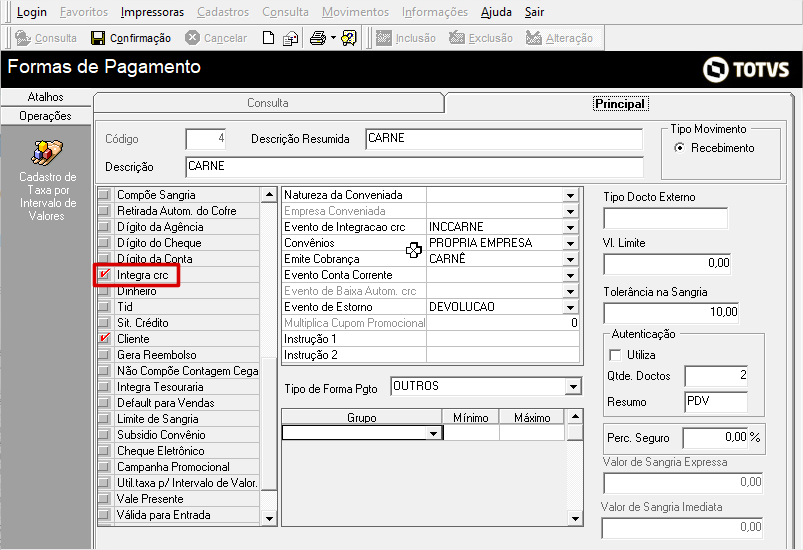The image size is (803, 550).
Task: Click the Sair menu item
Action: tap(534, 12)
